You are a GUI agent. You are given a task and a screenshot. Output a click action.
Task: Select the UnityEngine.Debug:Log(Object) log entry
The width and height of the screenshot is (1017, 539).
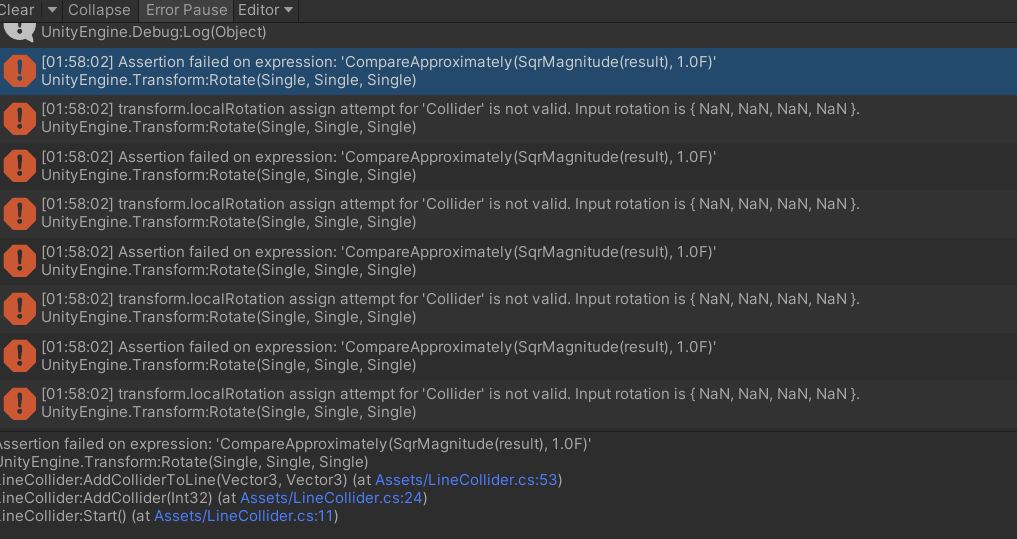tap(154, 32)
